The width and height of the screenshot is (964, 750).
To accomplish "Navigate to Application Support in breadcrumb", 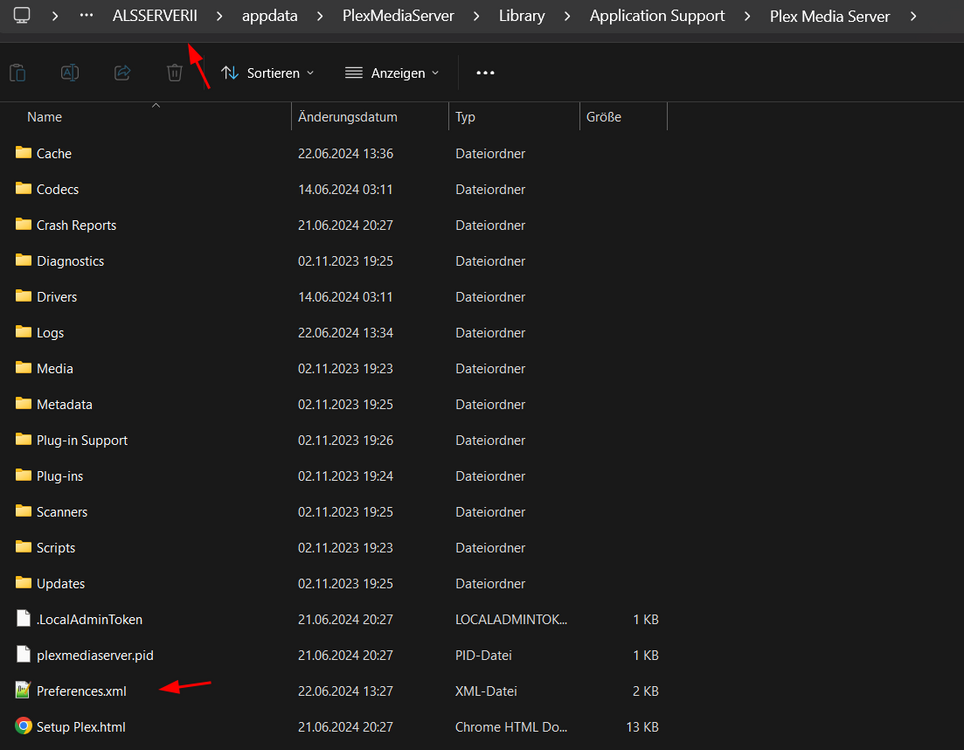I will (x=657, y=16).
